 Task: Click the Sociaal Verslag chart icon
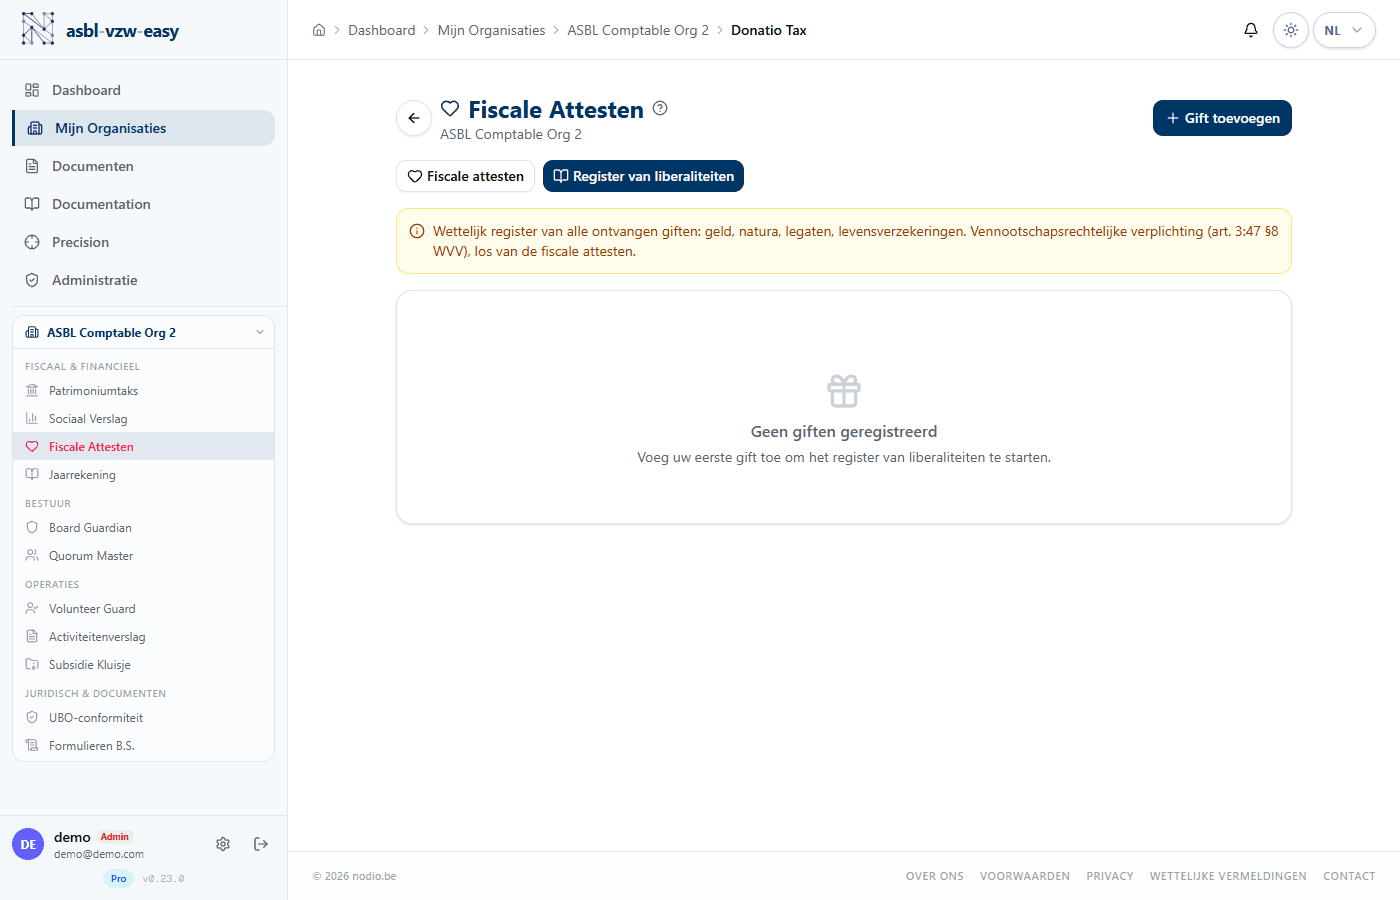(x=32, y=419)
